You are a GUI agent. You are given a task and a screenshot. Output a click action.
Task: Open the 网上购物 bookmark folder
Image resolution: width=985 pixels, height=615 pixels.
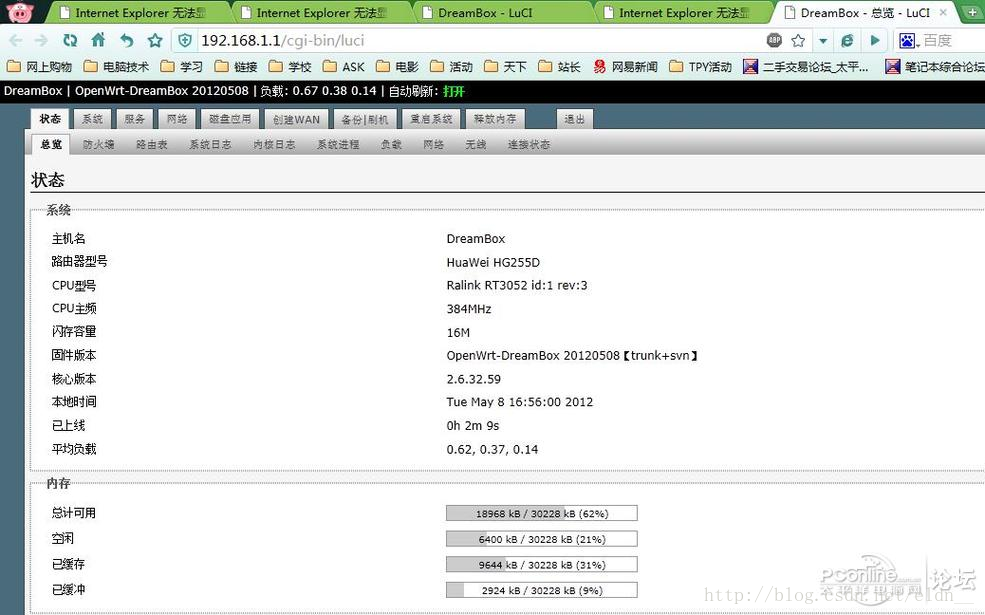39,67
